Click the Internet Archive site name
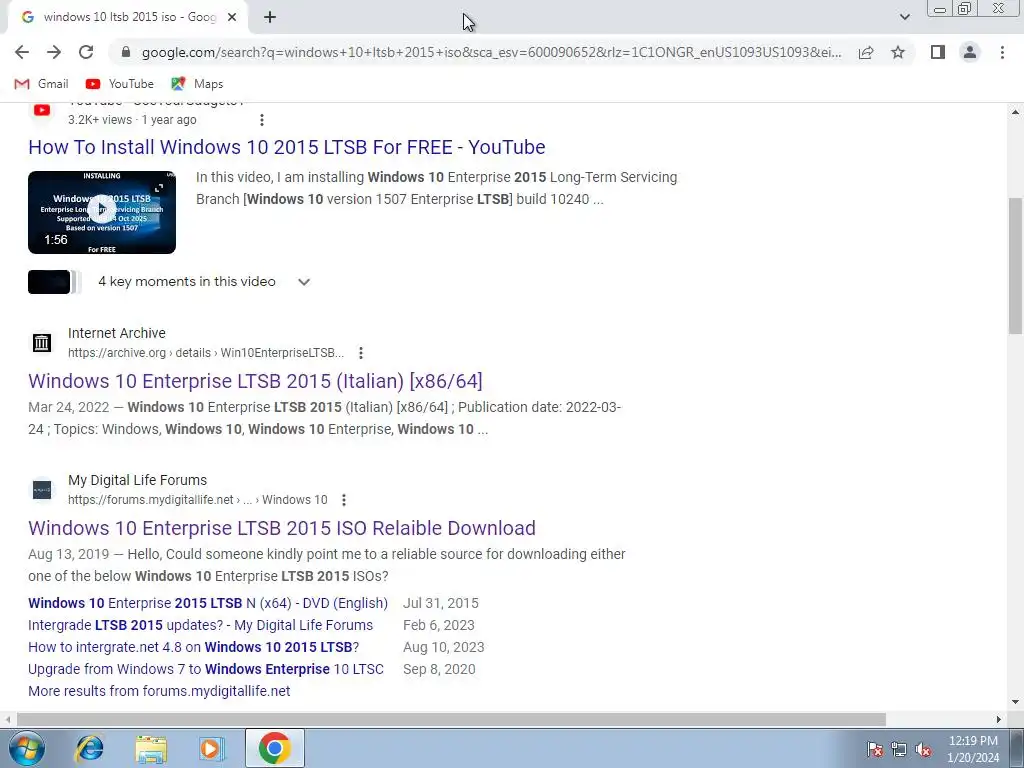1024x768 pixels. [117, 333]
